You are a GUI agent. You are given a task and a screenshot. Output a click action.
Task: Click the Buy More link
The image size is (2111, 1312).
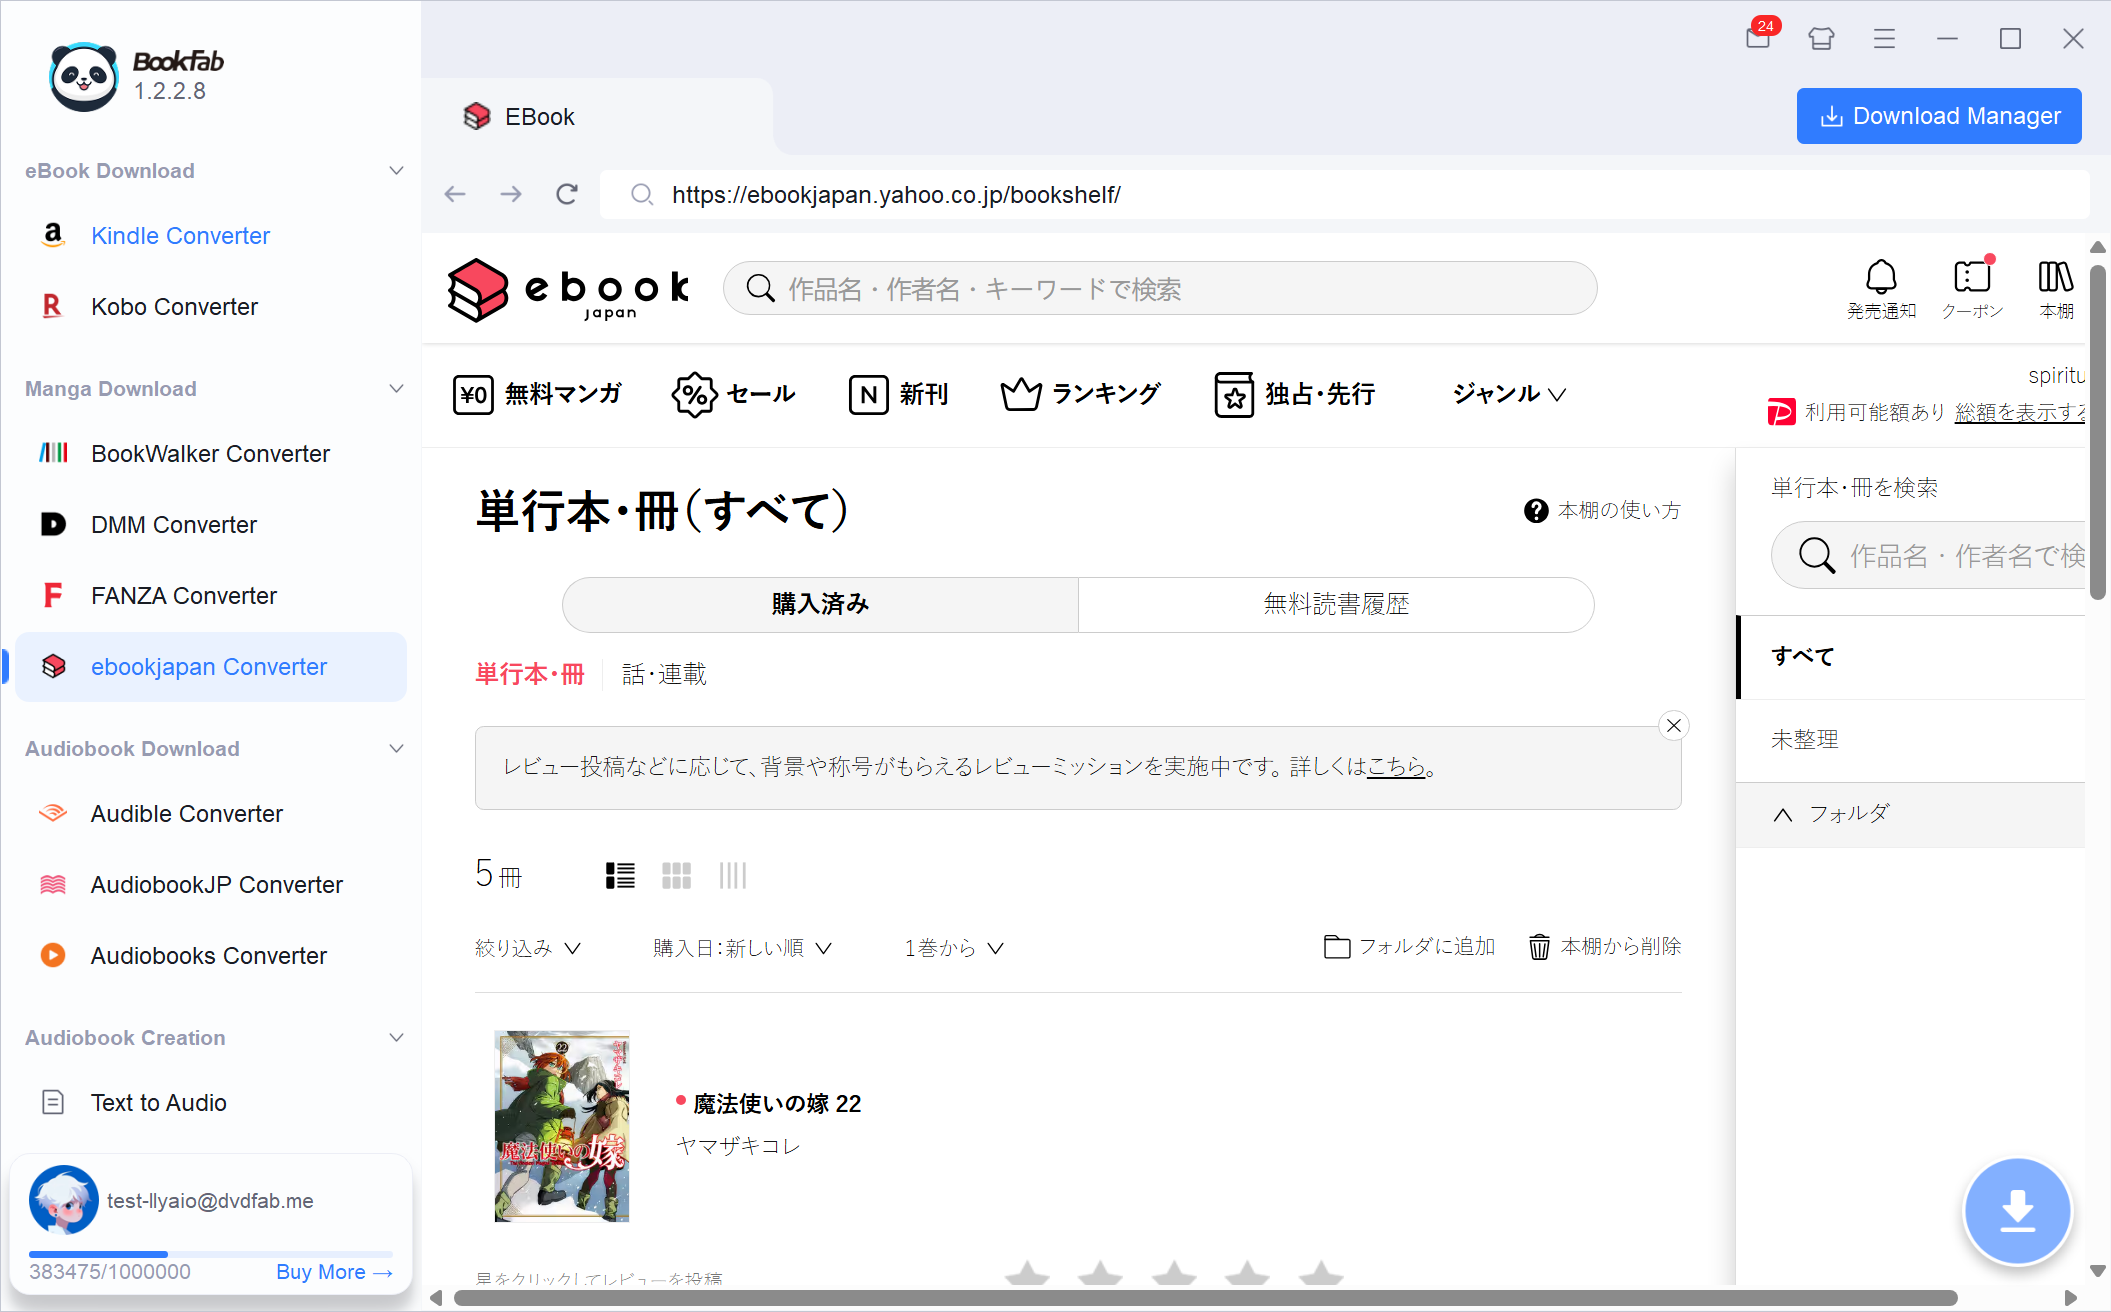(334, 1271)
